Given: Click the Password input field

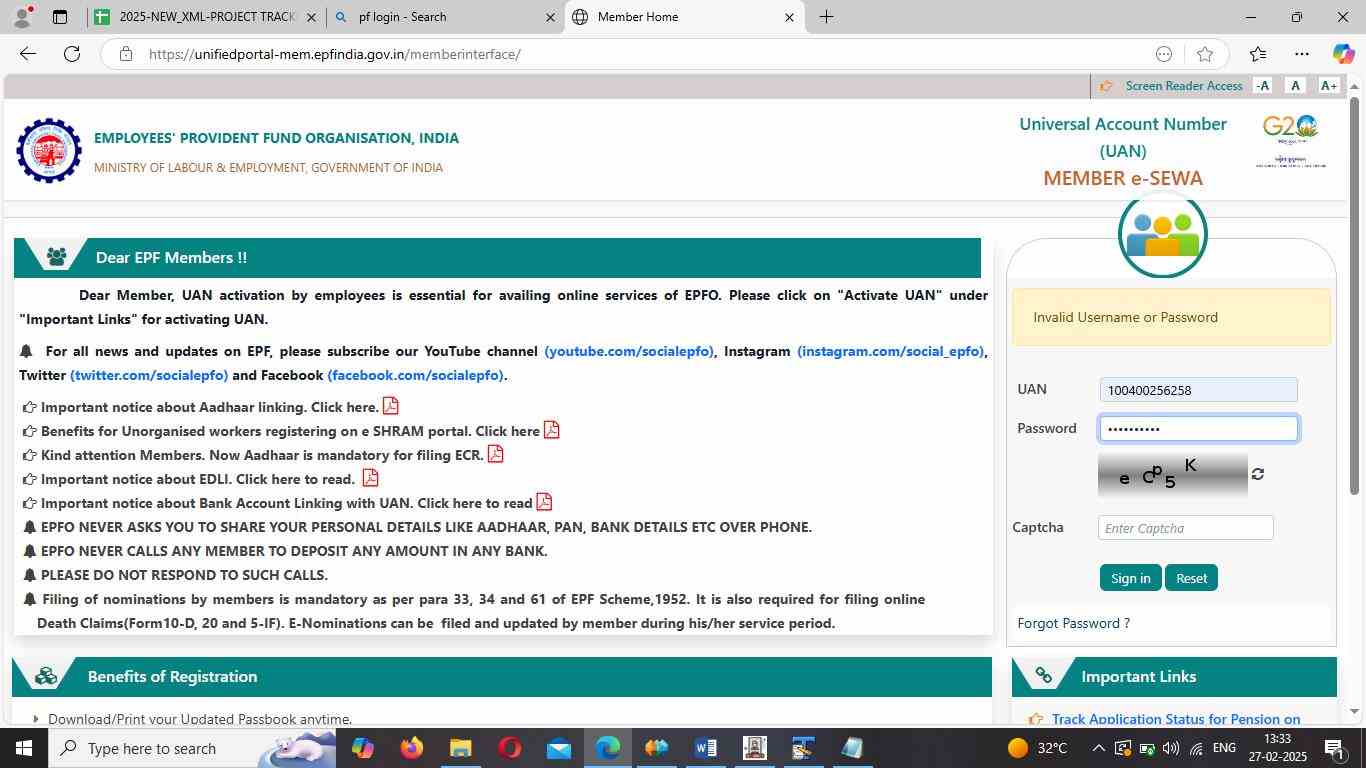Looking at the screenshot, I should point(1198,428).
